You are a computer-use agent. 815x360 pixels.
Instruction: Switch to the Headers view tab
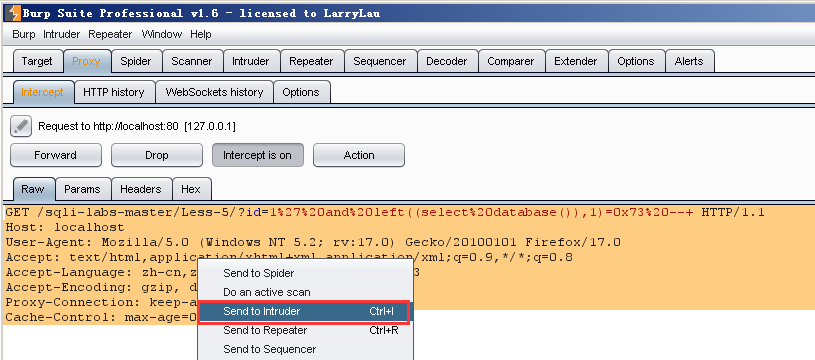(x=141, y=190)
